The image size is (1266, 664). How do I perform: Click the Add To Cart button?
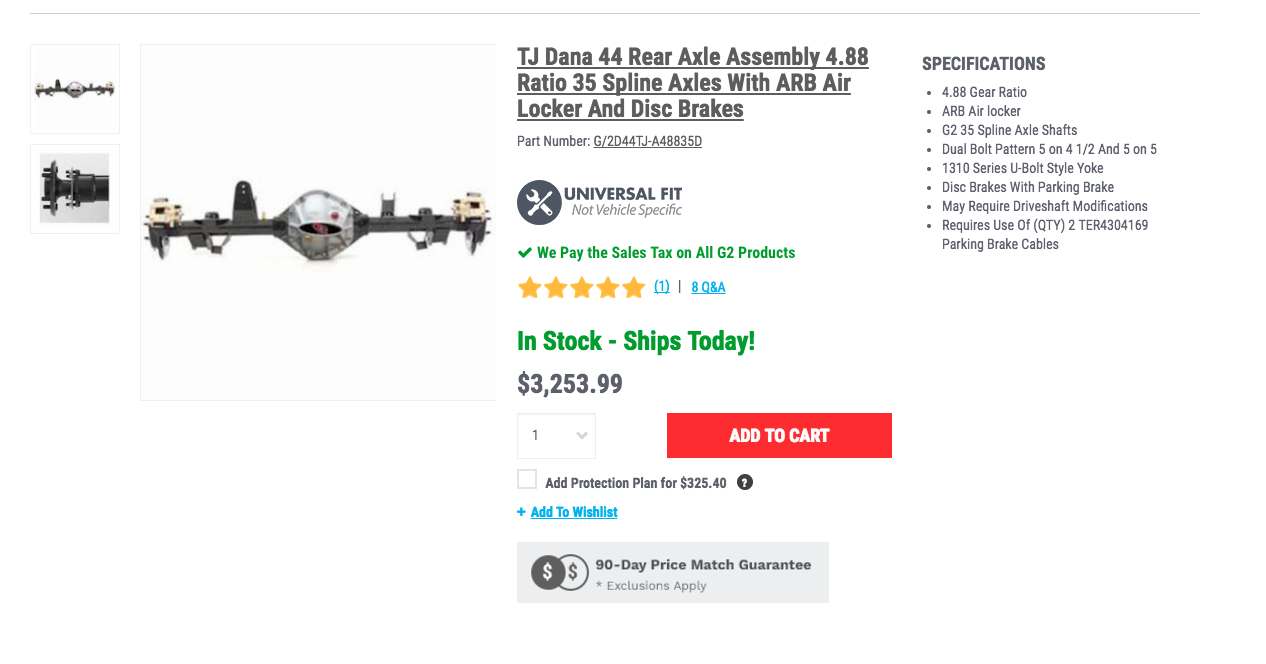(779, 436)
